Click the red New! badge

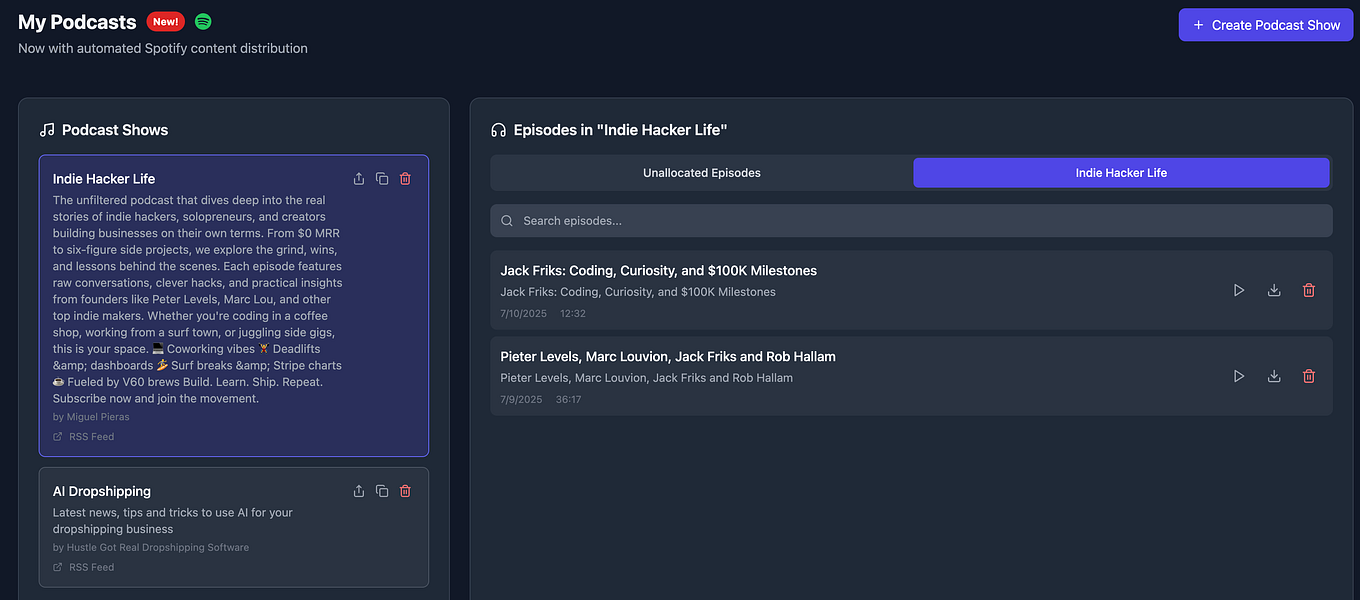166,22
